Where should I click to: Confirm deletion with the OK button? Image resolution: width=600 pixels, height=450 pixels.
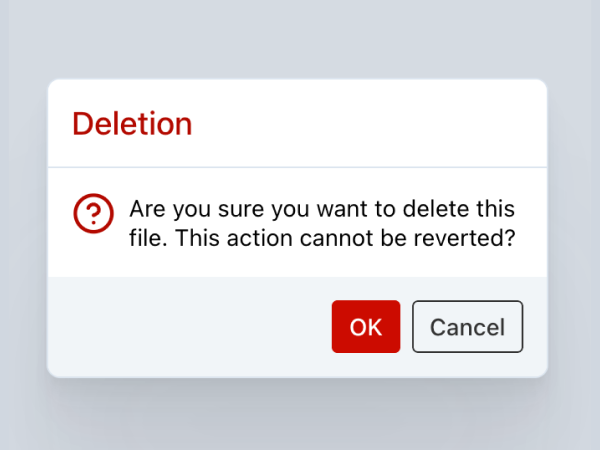(366, 327)
